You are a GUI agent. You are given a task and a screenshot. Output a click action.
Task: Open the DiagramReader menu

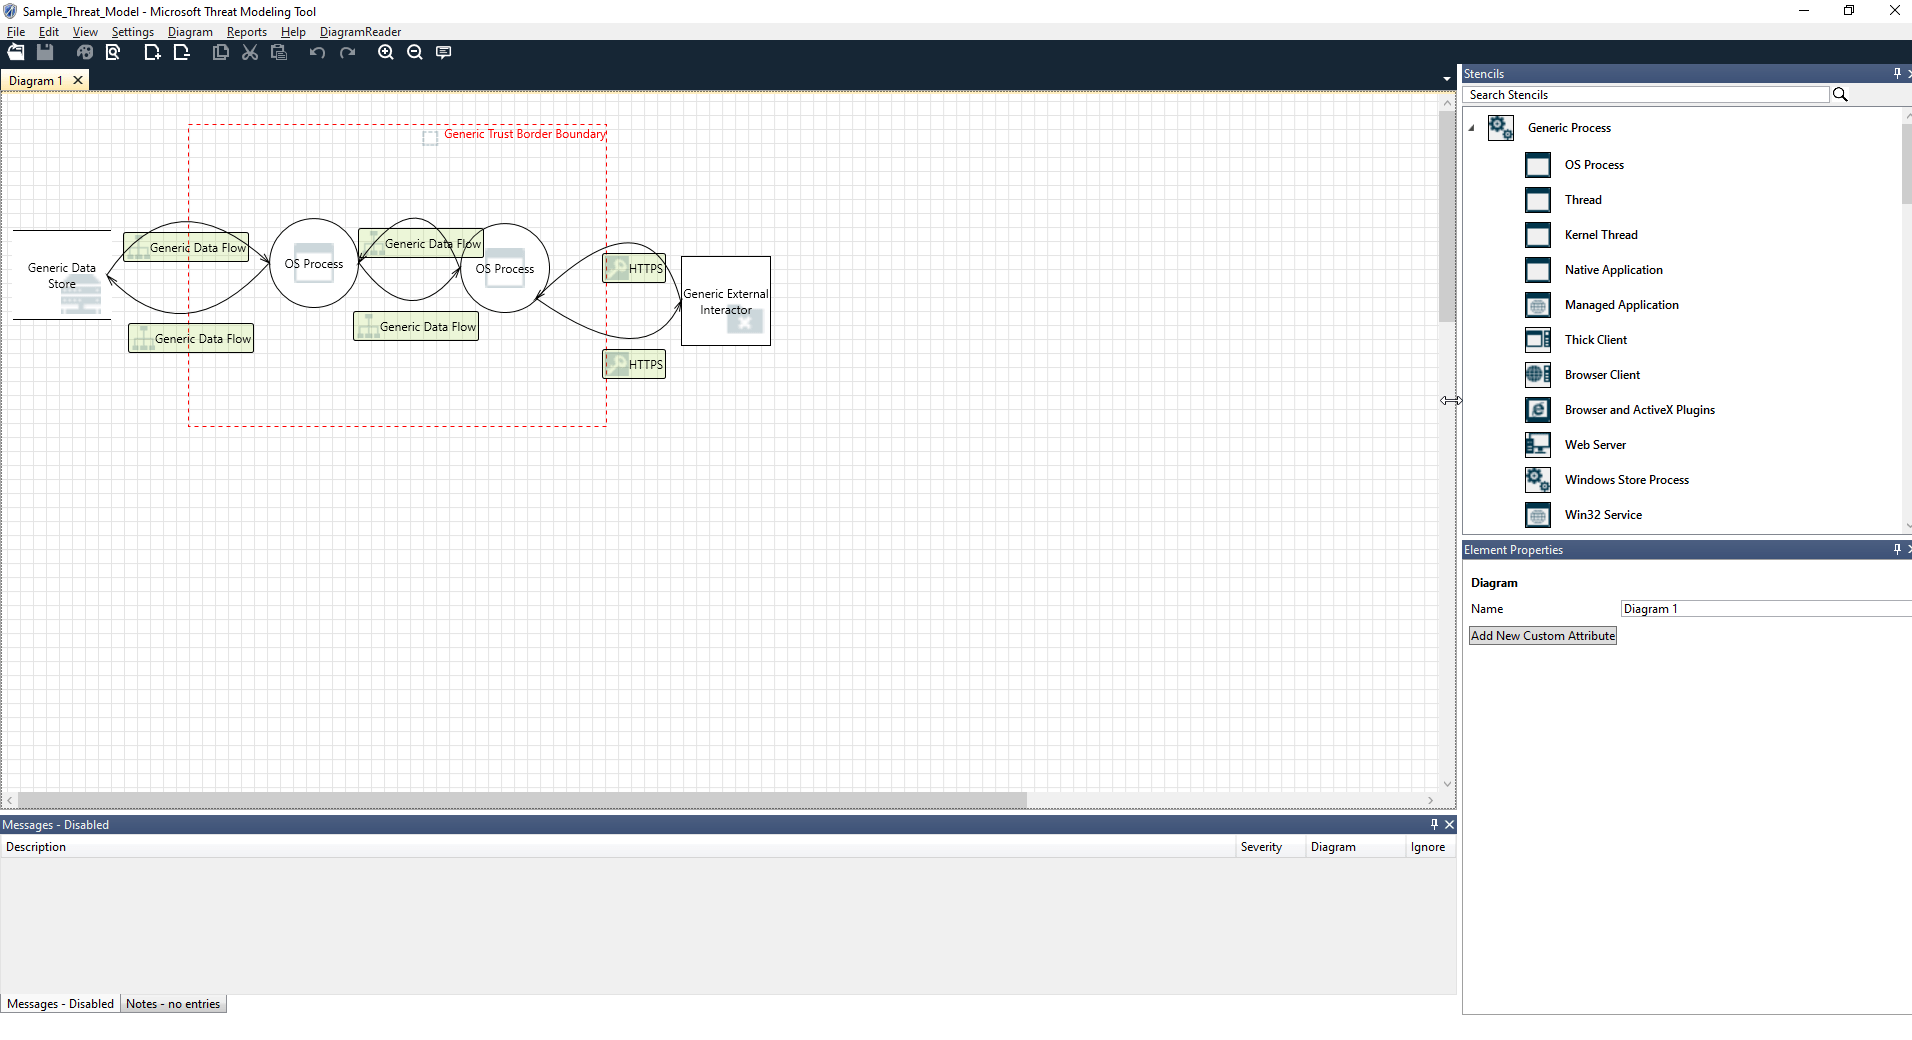360,32
